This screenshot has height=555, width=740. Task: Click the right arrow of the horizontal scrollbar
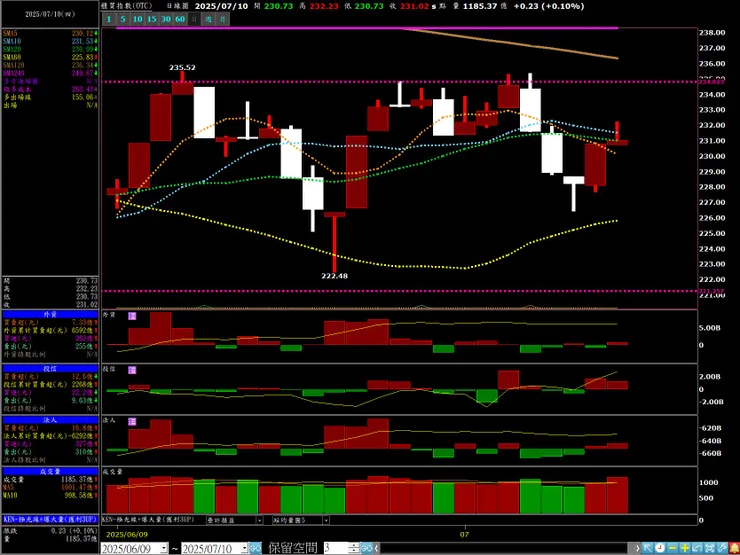click(638, 548)
